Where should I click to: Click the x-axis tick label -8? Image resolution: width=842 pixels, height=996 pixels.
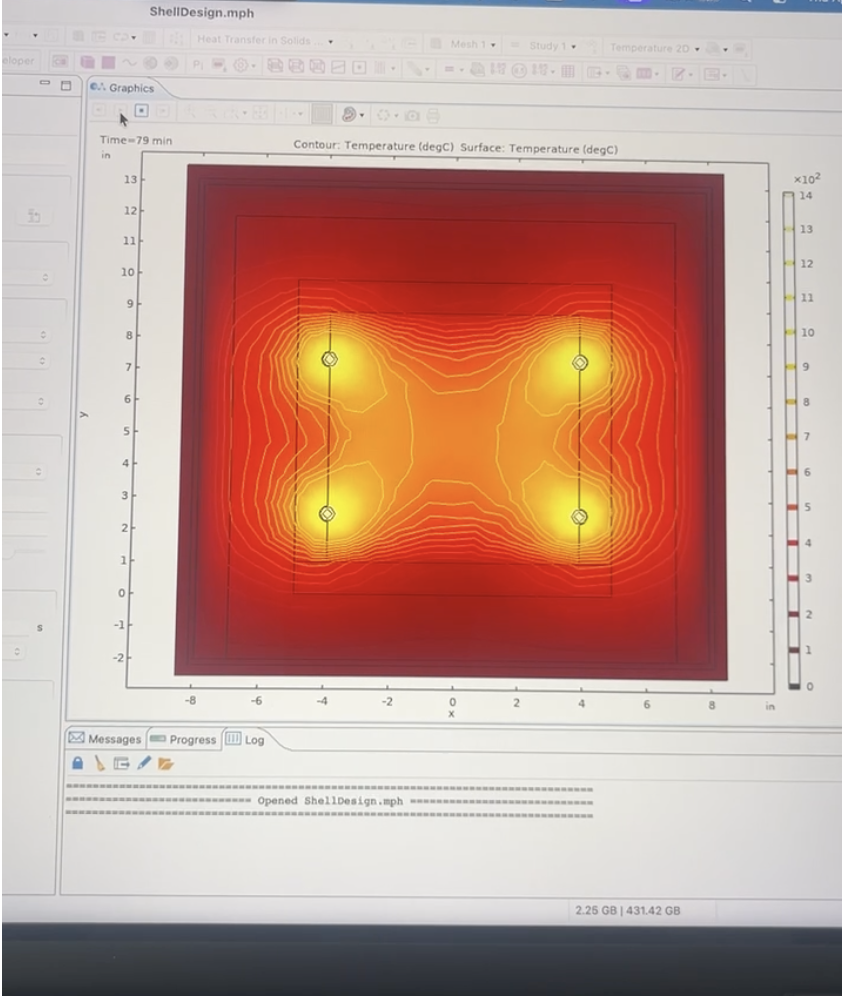click(x=190, y=700)
